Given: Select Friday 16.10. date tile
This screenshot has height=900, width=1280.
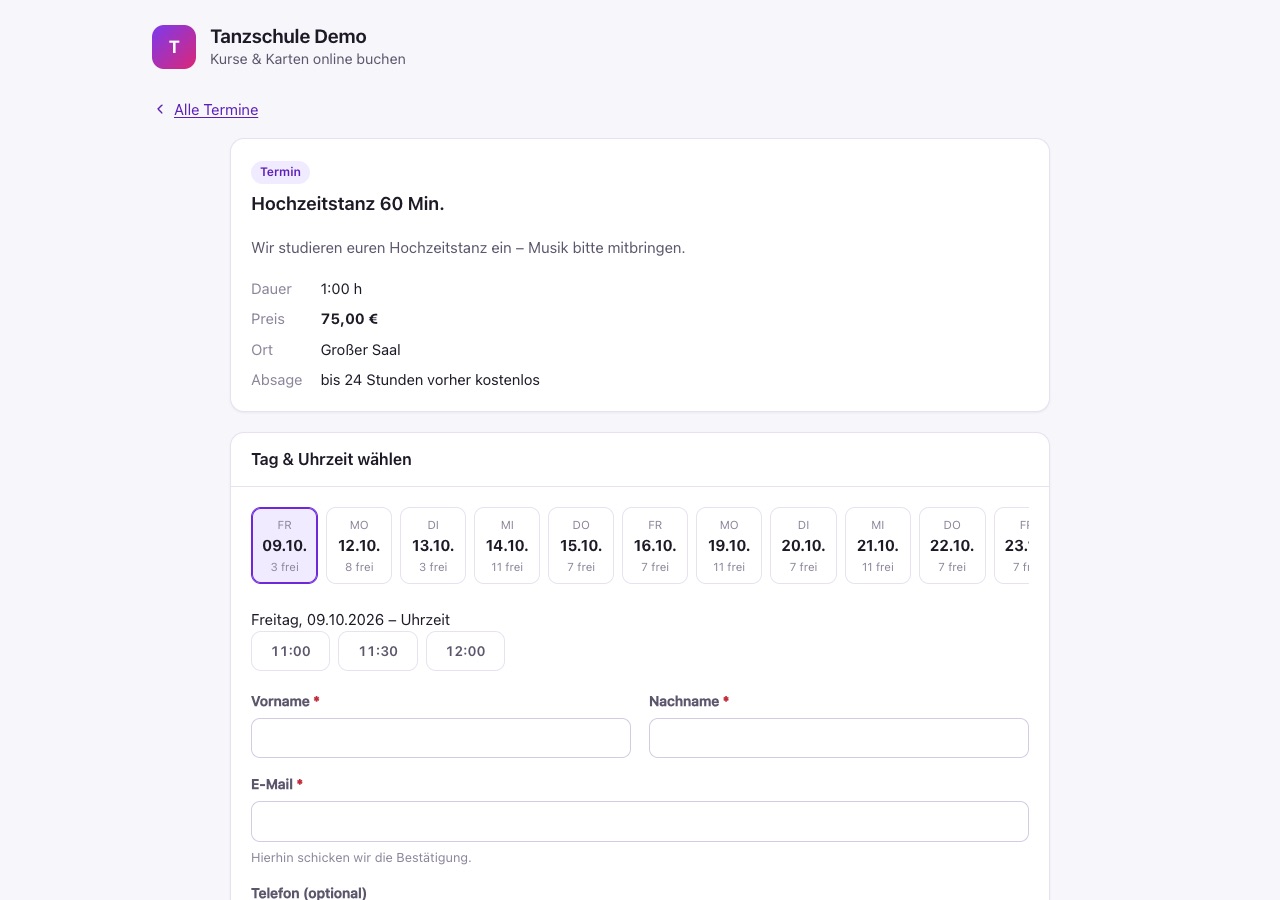Looking at the screenshot, I should click(655, 545).
